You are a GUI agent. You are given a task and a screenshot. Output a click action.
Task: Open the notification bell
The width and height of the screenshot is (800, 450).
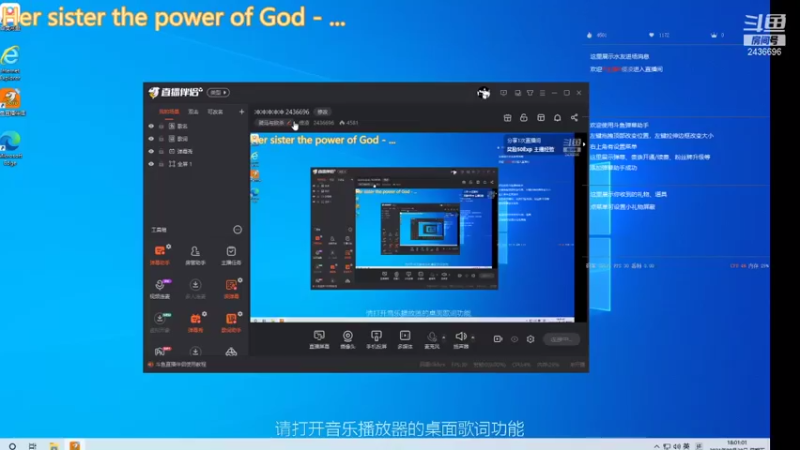[x=557, y=118]
